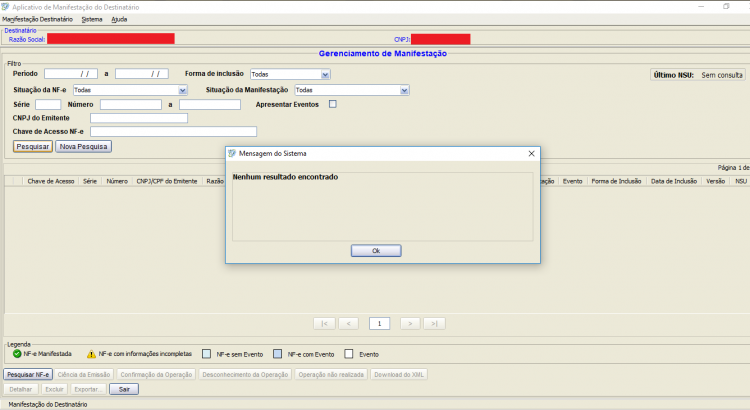This screenshot has height=410, width=750.
Task: Click the Número column header
Action: point(117,181)
